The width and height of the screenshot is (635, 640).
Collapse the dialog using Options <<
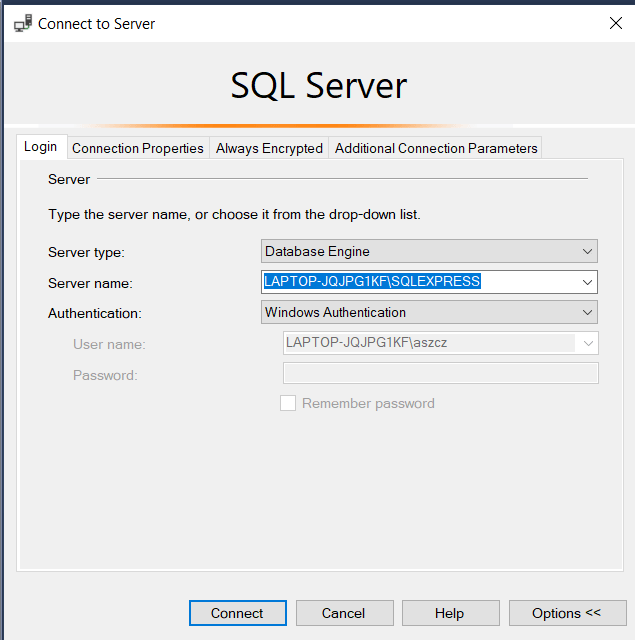click(x=567, y=613)
